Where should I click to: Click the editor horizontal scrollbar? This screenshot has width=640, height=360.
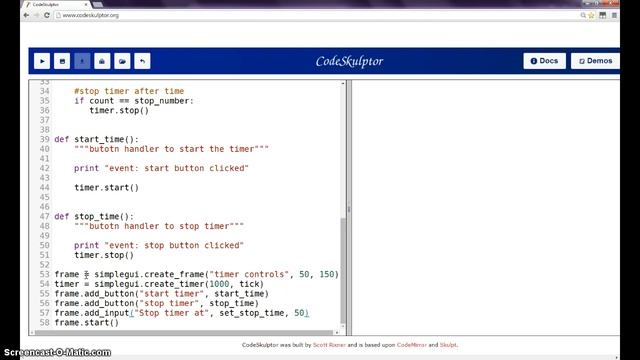[x=184, y=332]
